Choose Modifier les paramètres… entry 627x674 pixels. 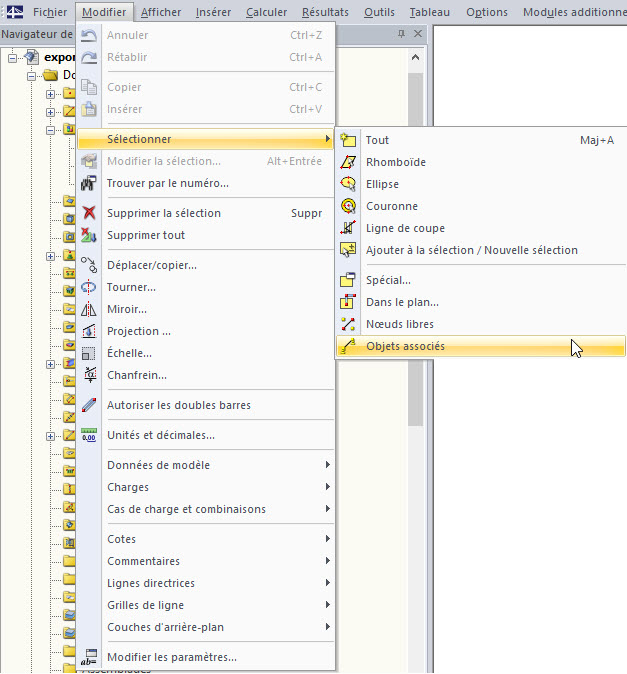(x=205, y=657)
